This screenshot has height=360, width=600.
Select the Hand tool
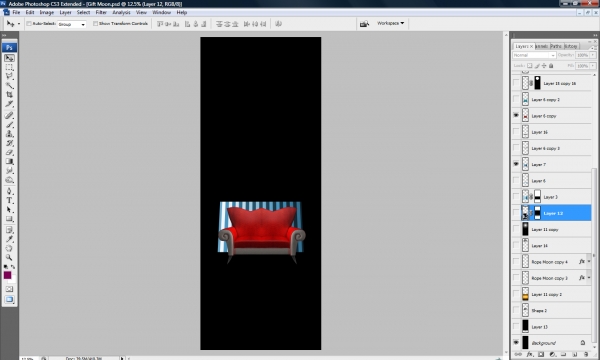click(10, 248)
